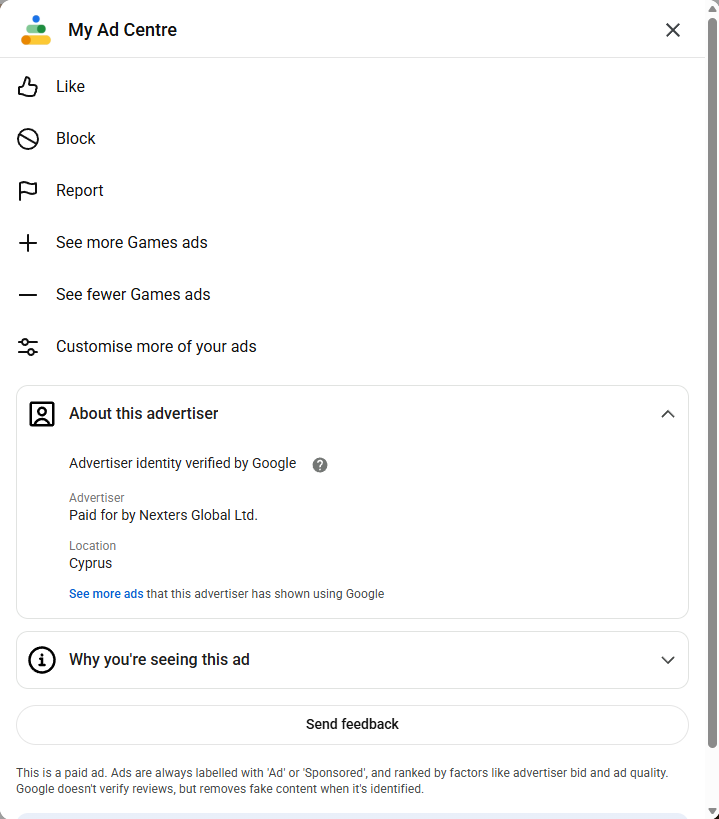The image size is (719, 819).
Task: Select Customise more of your ads
Action: click(x=156, y=347)
